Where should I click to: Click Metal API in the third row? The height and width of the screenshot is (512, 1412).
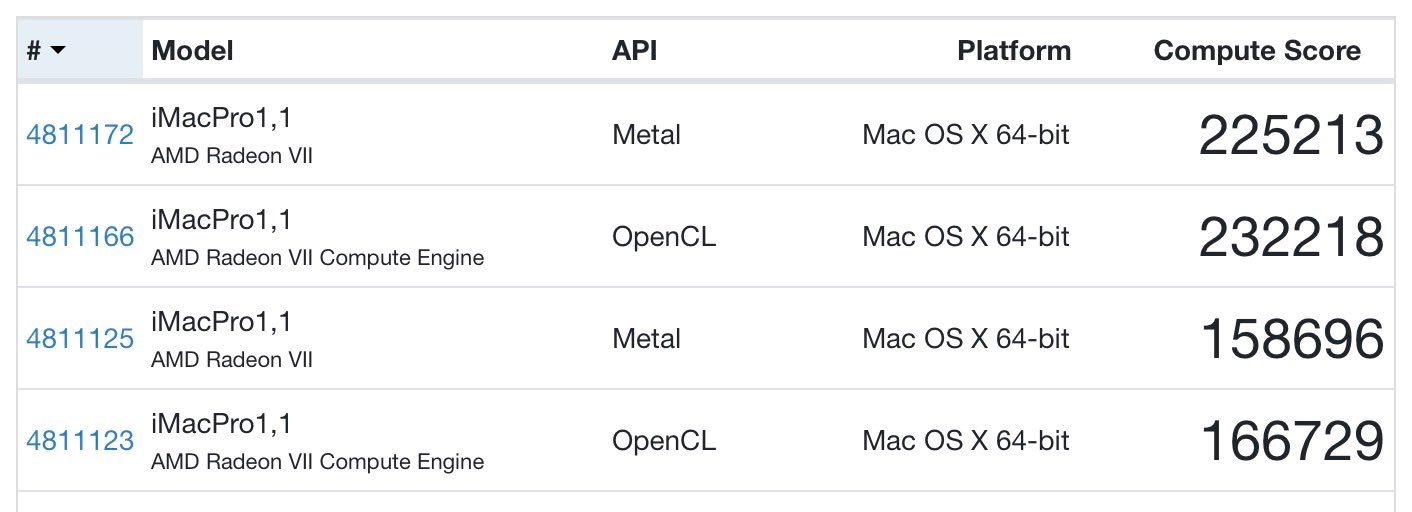point(646,339)
